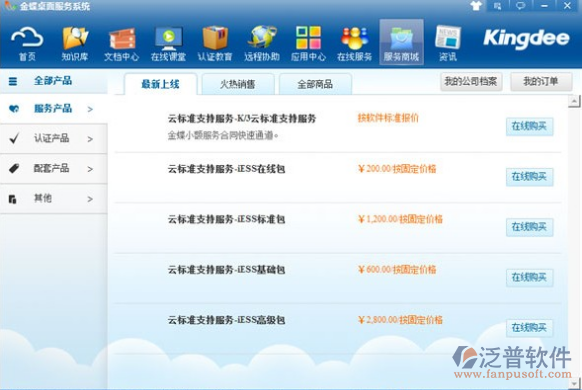Open the 在线服务 online service icon
This screenshot has height=390, width=582.
[x=354, y=43]
